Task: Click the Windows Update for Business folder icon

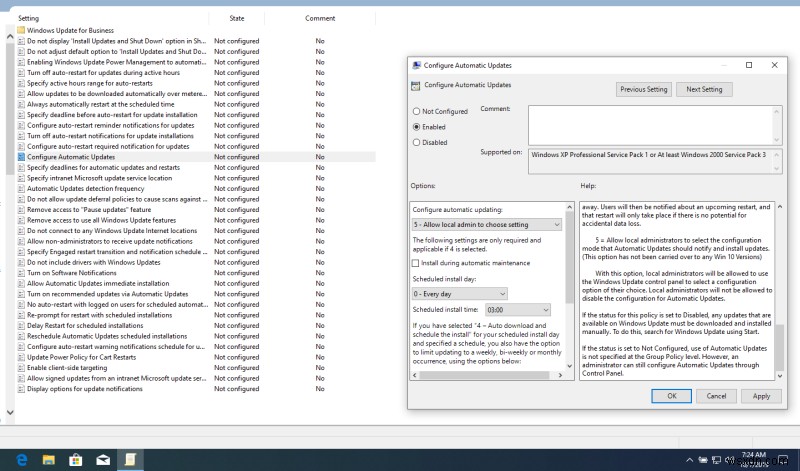Action: point(21,30)
